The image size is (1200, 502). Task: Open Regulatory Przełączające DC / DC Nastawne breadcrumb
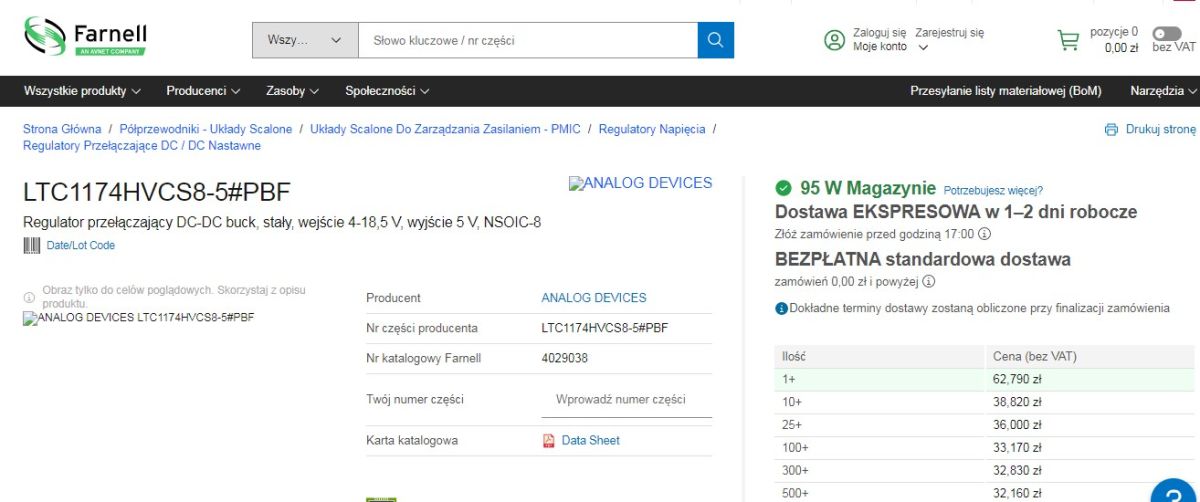[x=142, y=146]
